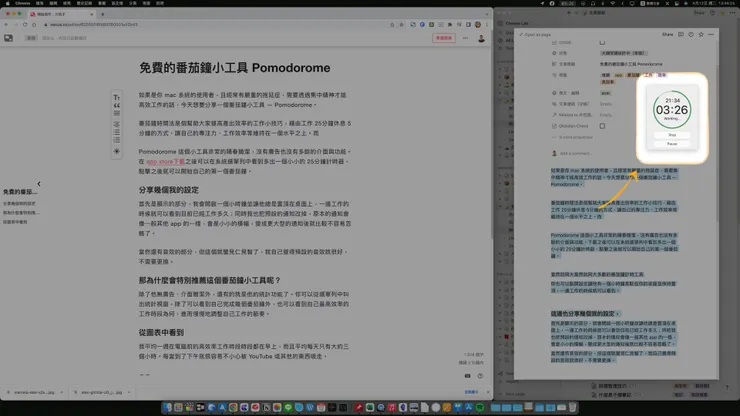
Task: Open dropdown arrow of first downloaded jpg
Action: coord(61,392)
